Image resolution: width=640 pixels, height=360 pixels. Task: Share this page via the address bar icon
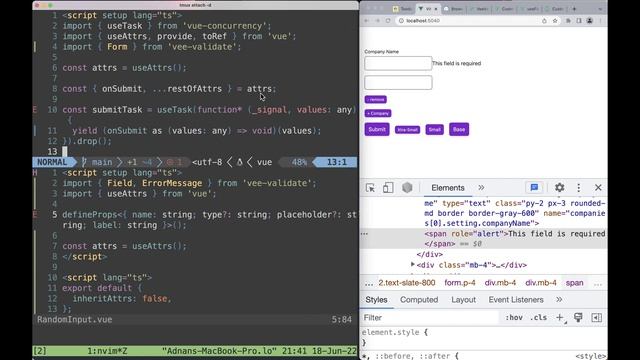(544, 20)
